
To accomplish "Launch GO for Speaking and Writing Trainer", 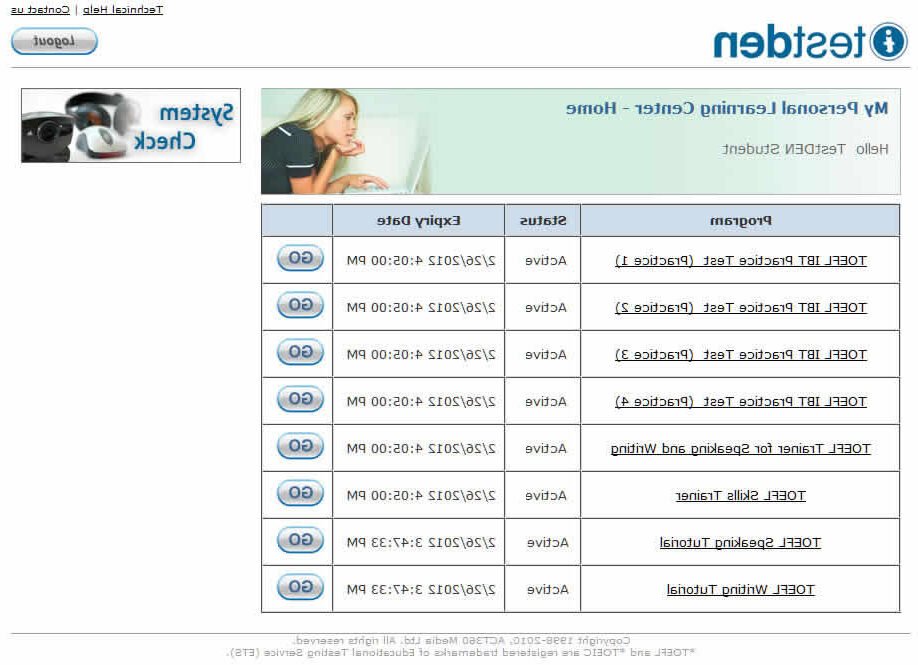I will pos(300,446).
